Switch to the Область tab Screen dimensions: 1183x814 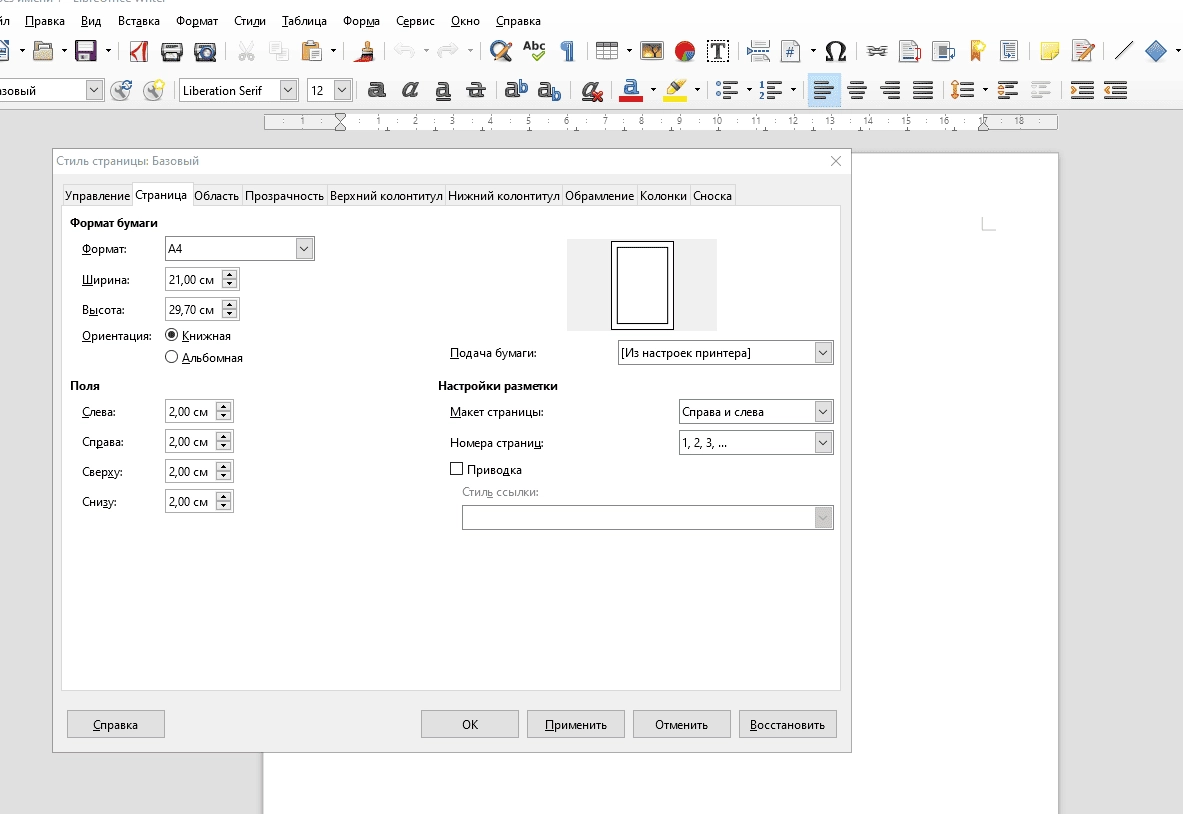click(x=217, y=195)
